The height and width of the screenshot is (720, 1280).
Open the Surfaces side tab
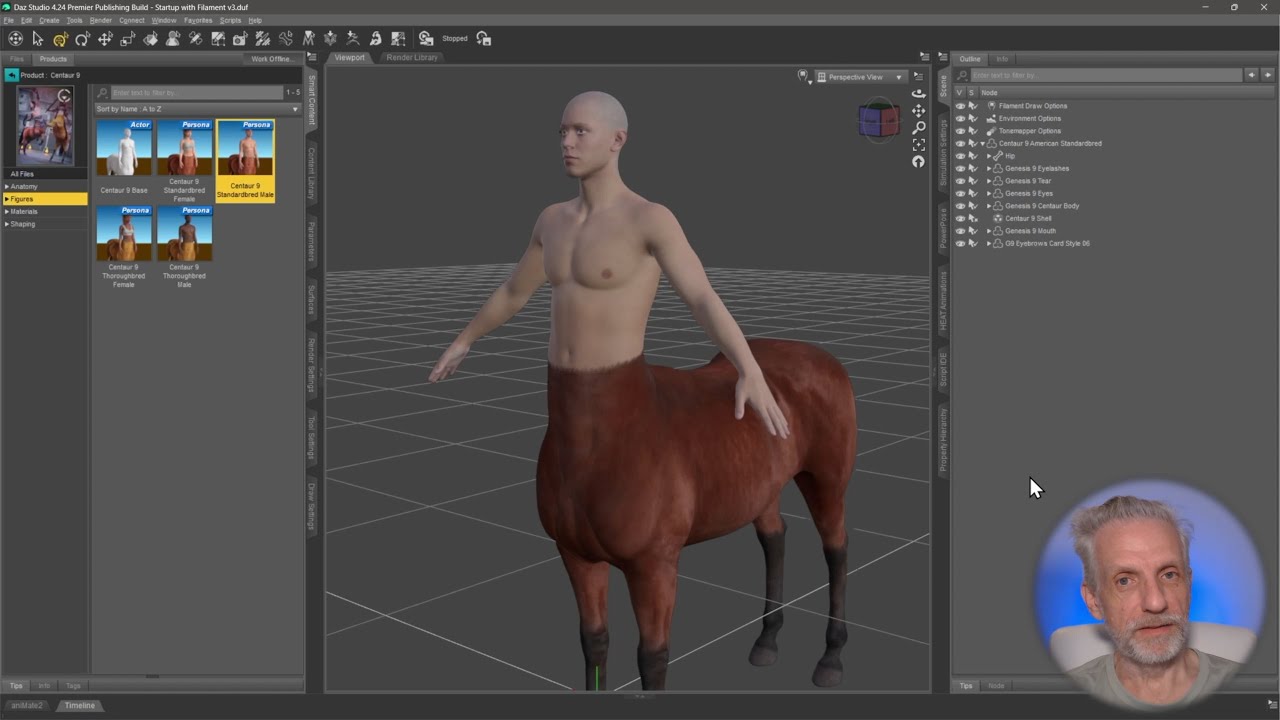pos(312,298)
